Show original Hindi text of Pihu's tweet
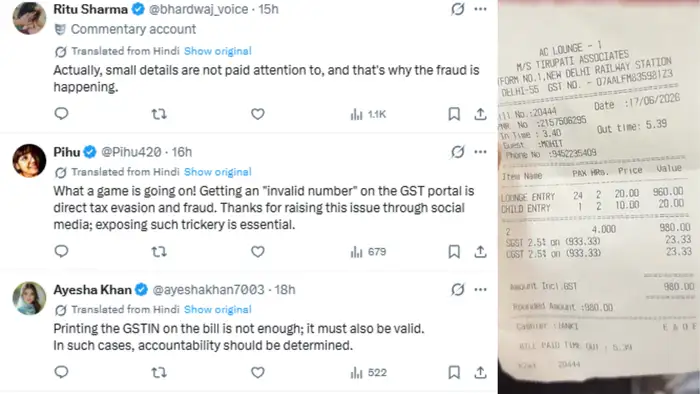 tap(218, 172)
